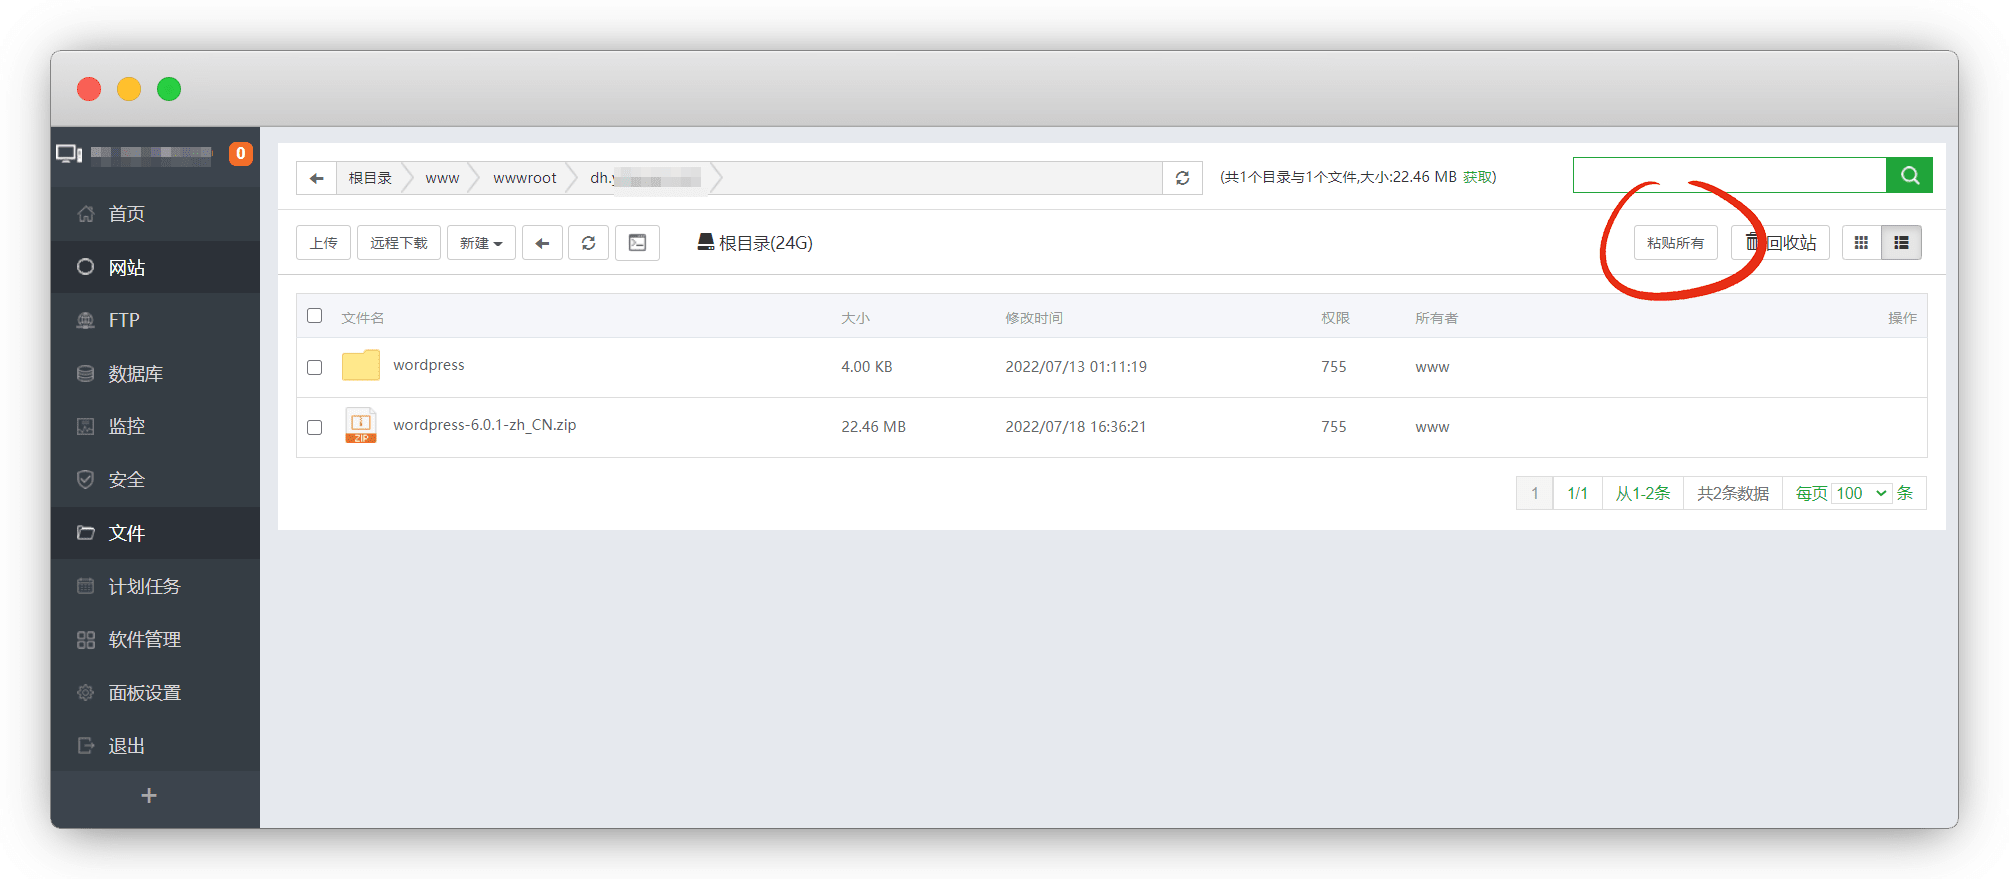Open the 回收站 recycle bin

tap(1780, 243)
